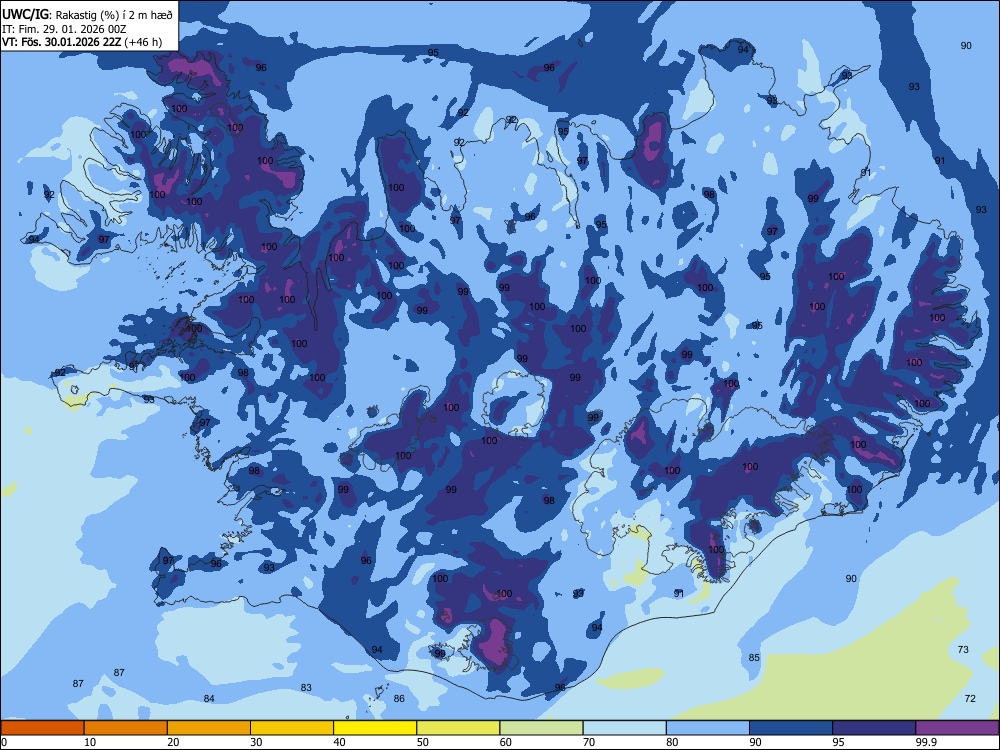Select the indigo 95–99.9 legend swatch

[874, 728]
